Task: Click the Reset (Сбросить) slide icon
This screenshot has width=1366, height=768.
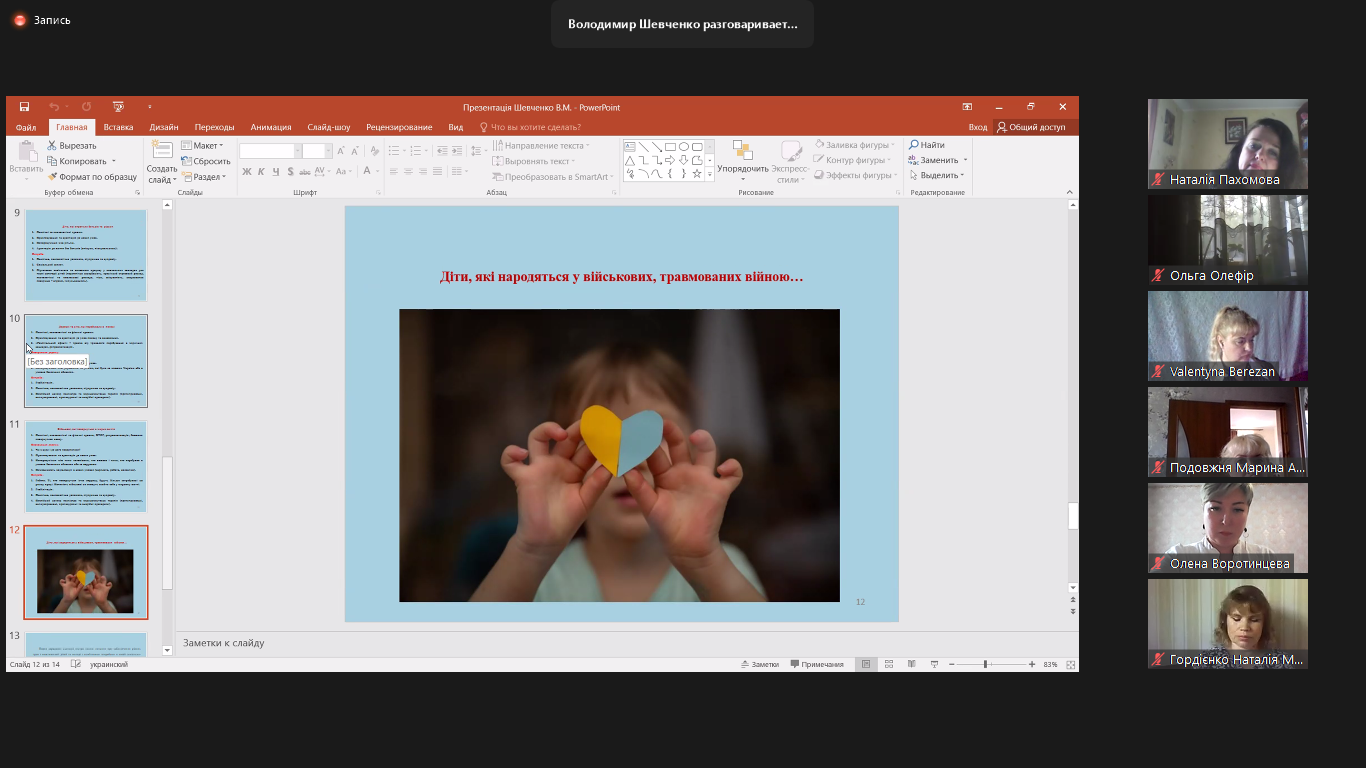Action: point(187,161)
